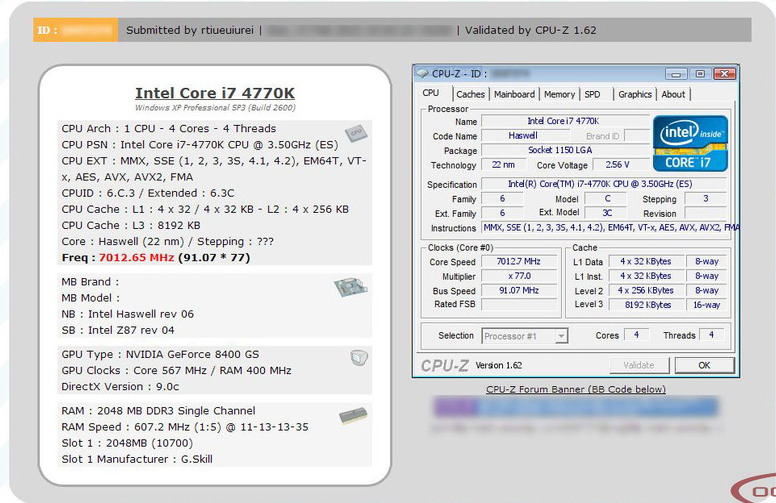Click the motherboard icon beside MB Brand

pos(351,287)
